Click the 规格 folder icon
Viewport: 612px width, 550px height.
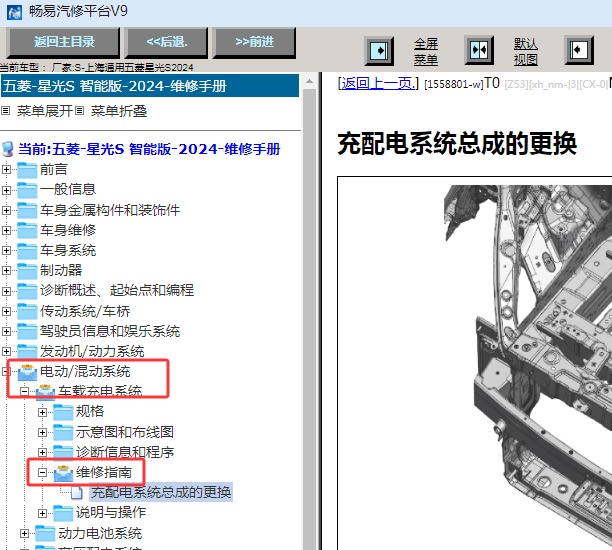click(63, 412)
